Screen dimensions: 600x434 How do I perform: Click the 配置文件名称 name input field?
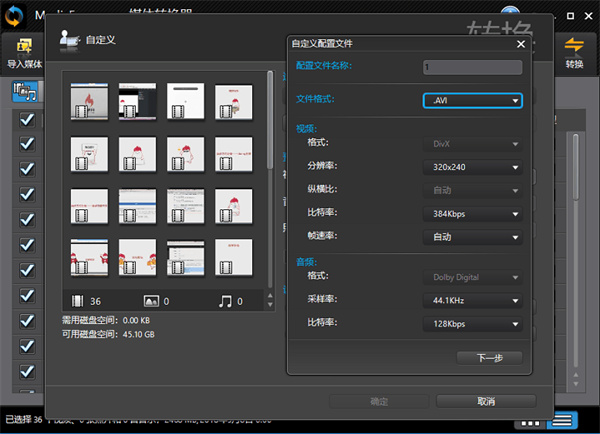click(472, 67)
